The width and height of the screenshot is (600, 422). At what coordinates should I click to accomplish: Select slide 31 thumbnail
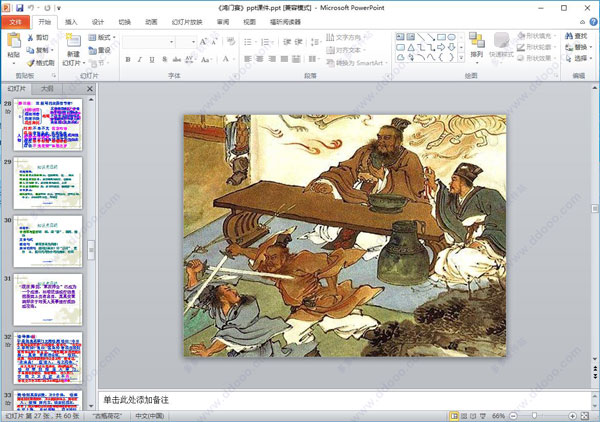pyautogui.click(x=48, y=300)
